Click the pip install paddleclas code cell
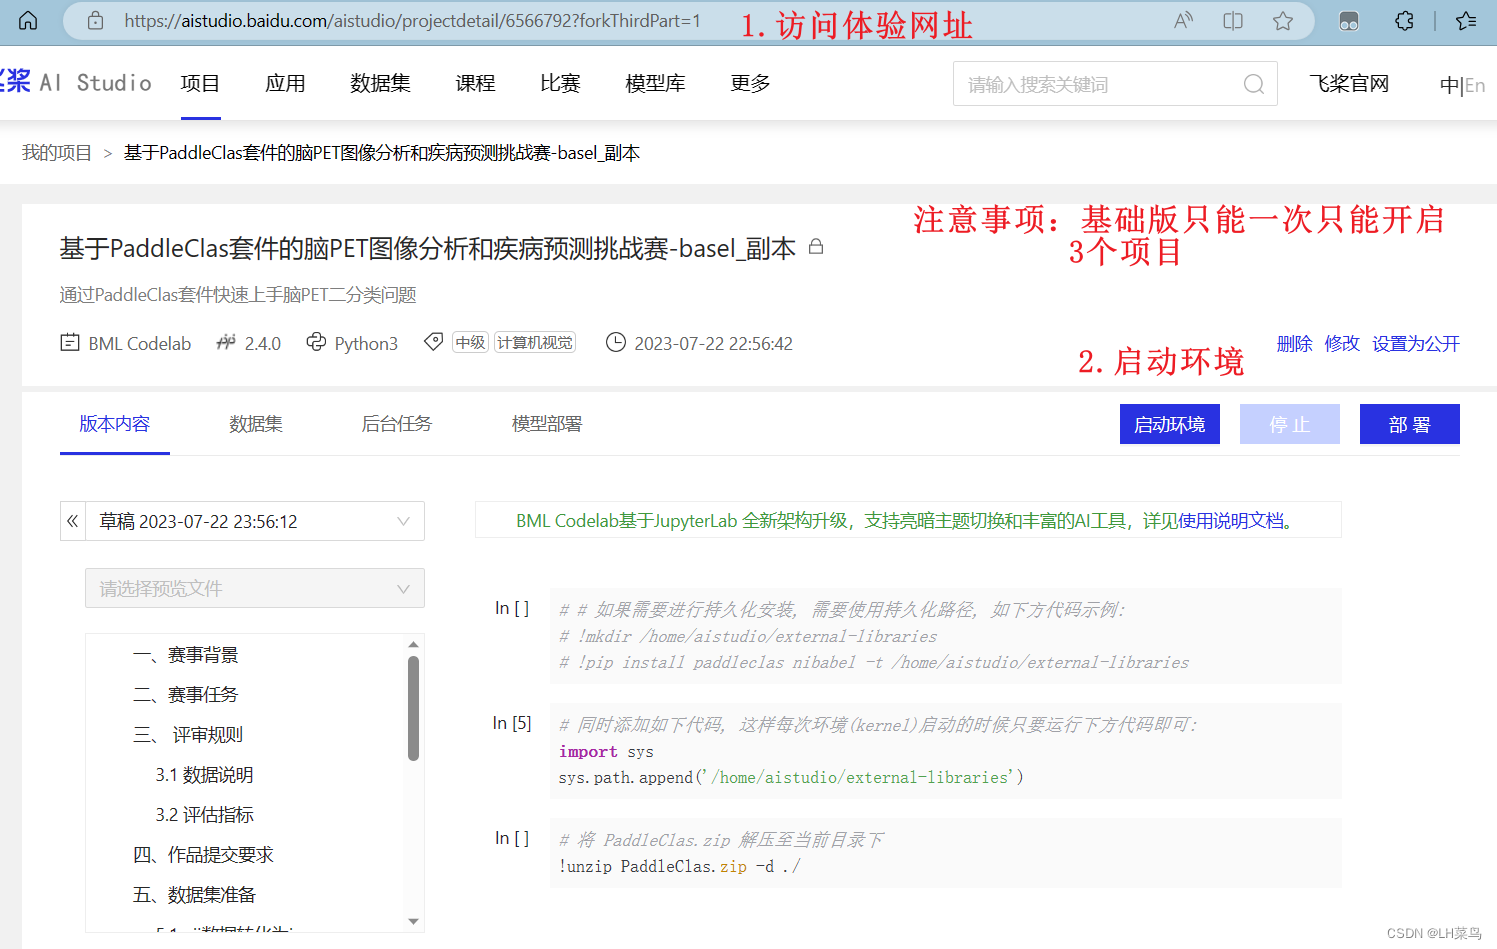 click(945, 636)
